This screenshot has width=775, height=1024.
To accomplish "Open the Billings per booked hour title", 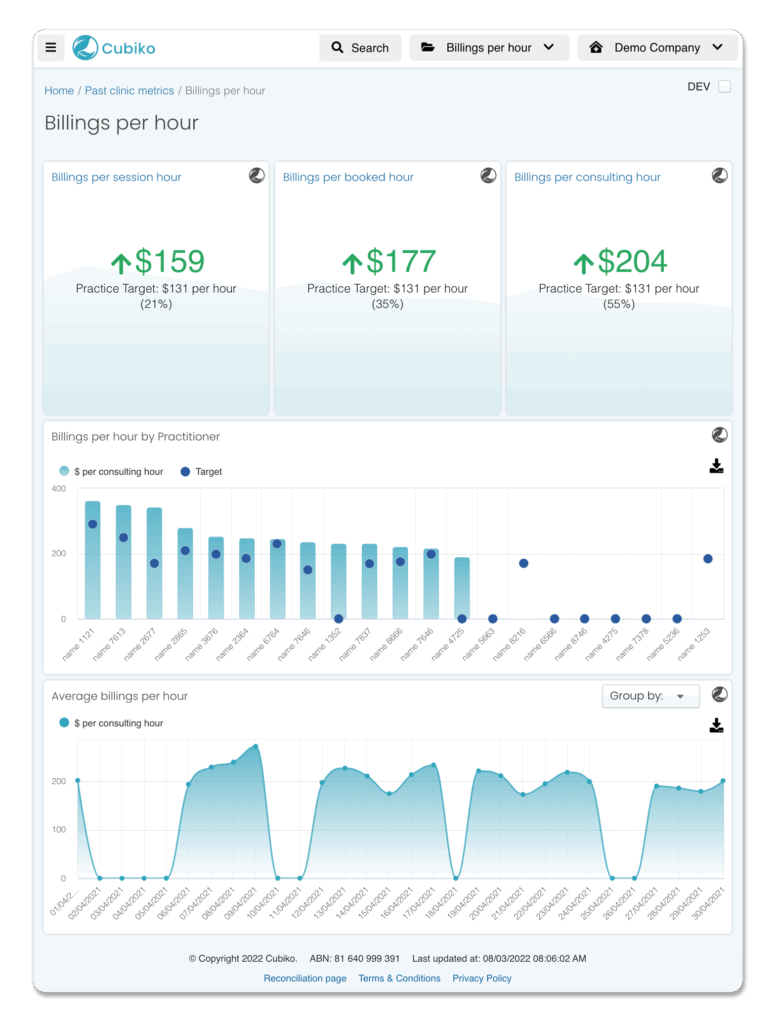I will (x=348, y=177).
